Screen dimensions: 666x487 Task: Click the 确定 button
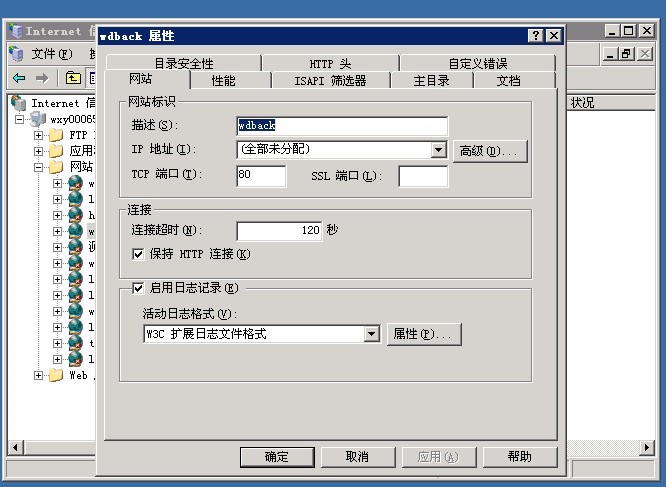[x=277, y=457]
